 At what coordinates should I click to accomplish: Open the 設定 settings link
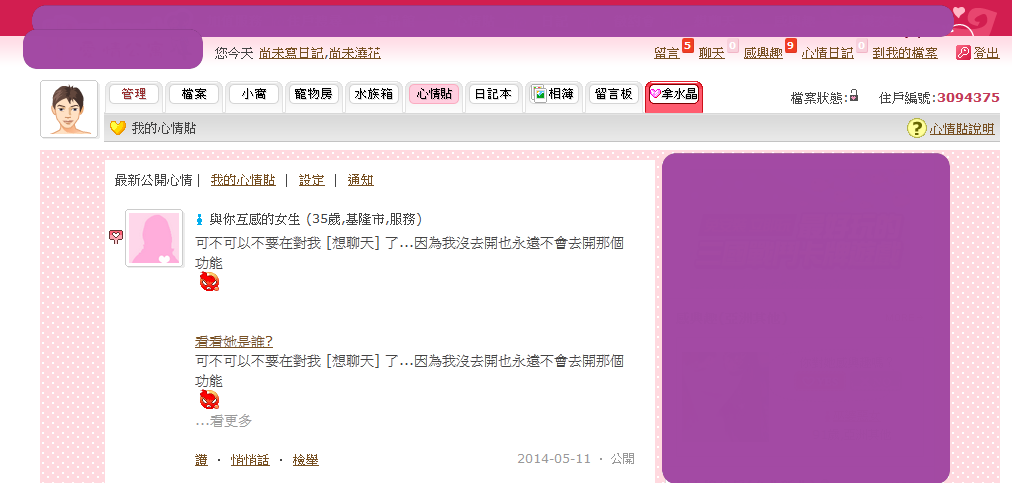(311, 180)
